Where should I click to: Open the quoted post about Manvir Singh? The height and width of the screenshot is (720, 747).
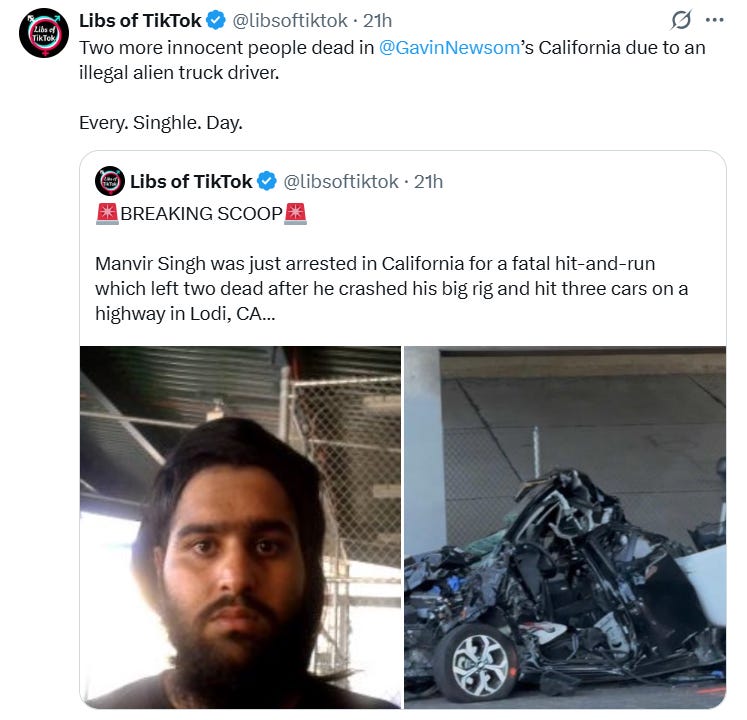(403, 288)
